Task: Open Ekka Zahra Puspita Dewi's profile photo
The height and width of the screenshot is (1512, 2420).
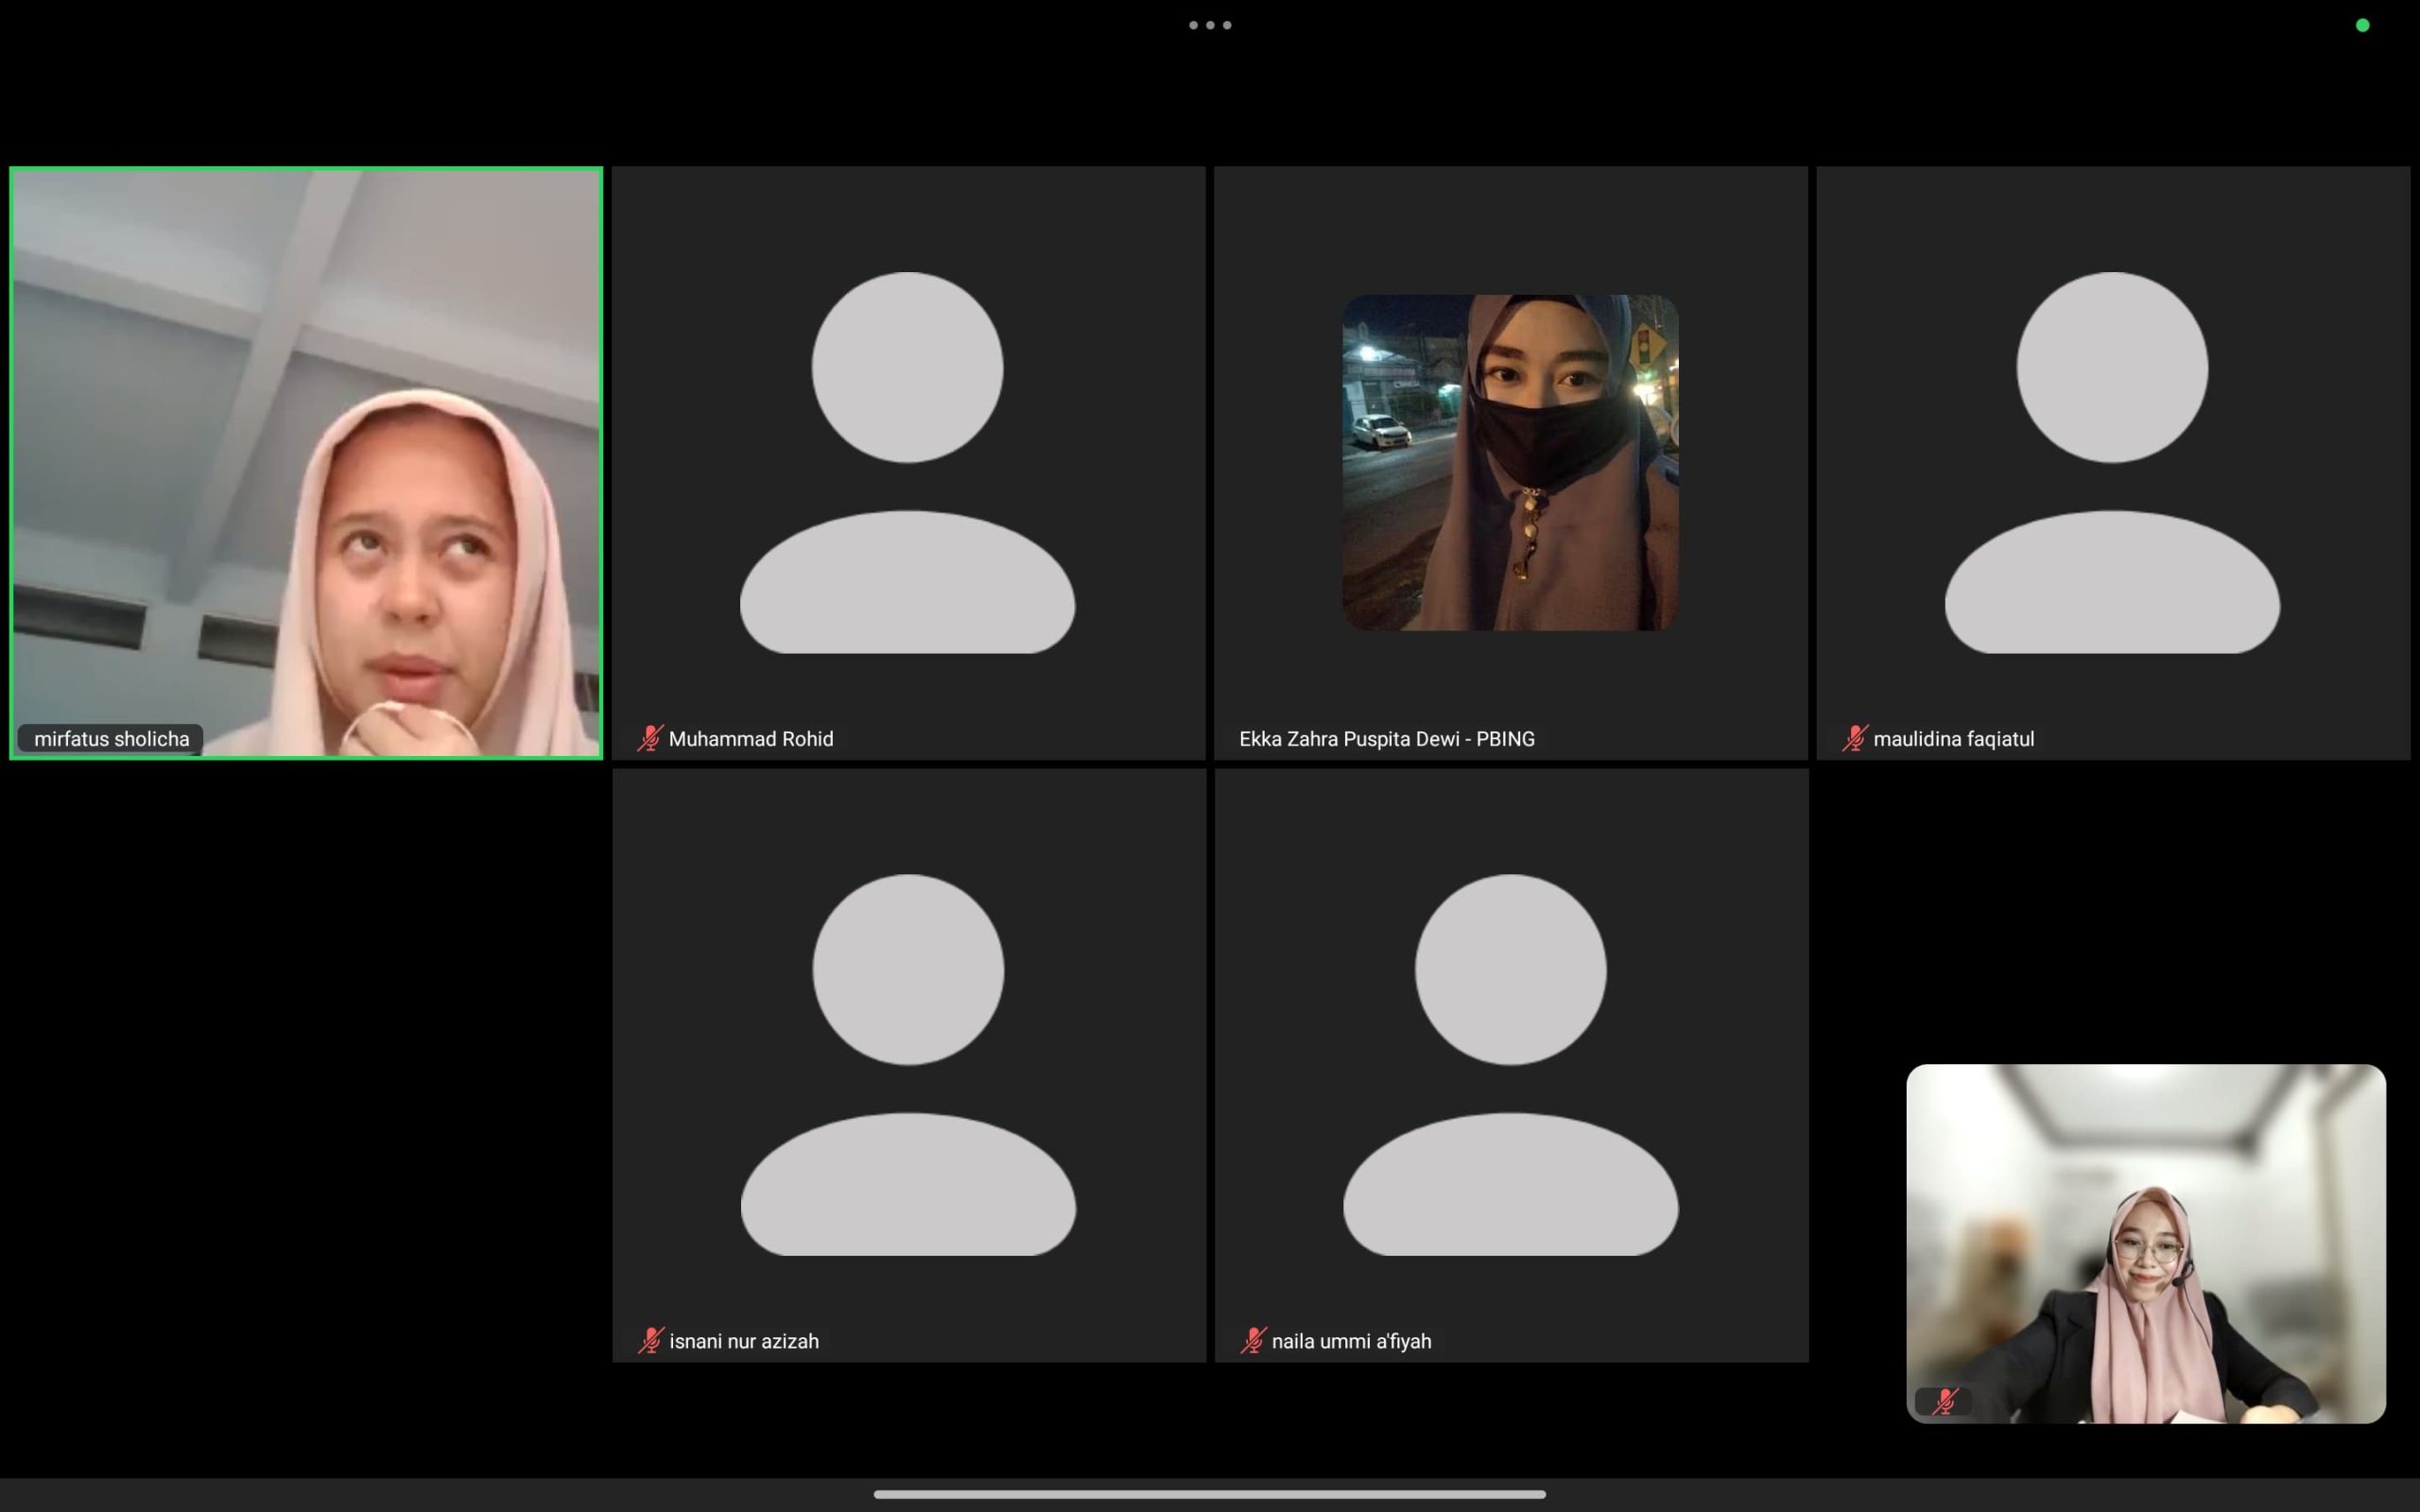Action: click(1510, 462)
